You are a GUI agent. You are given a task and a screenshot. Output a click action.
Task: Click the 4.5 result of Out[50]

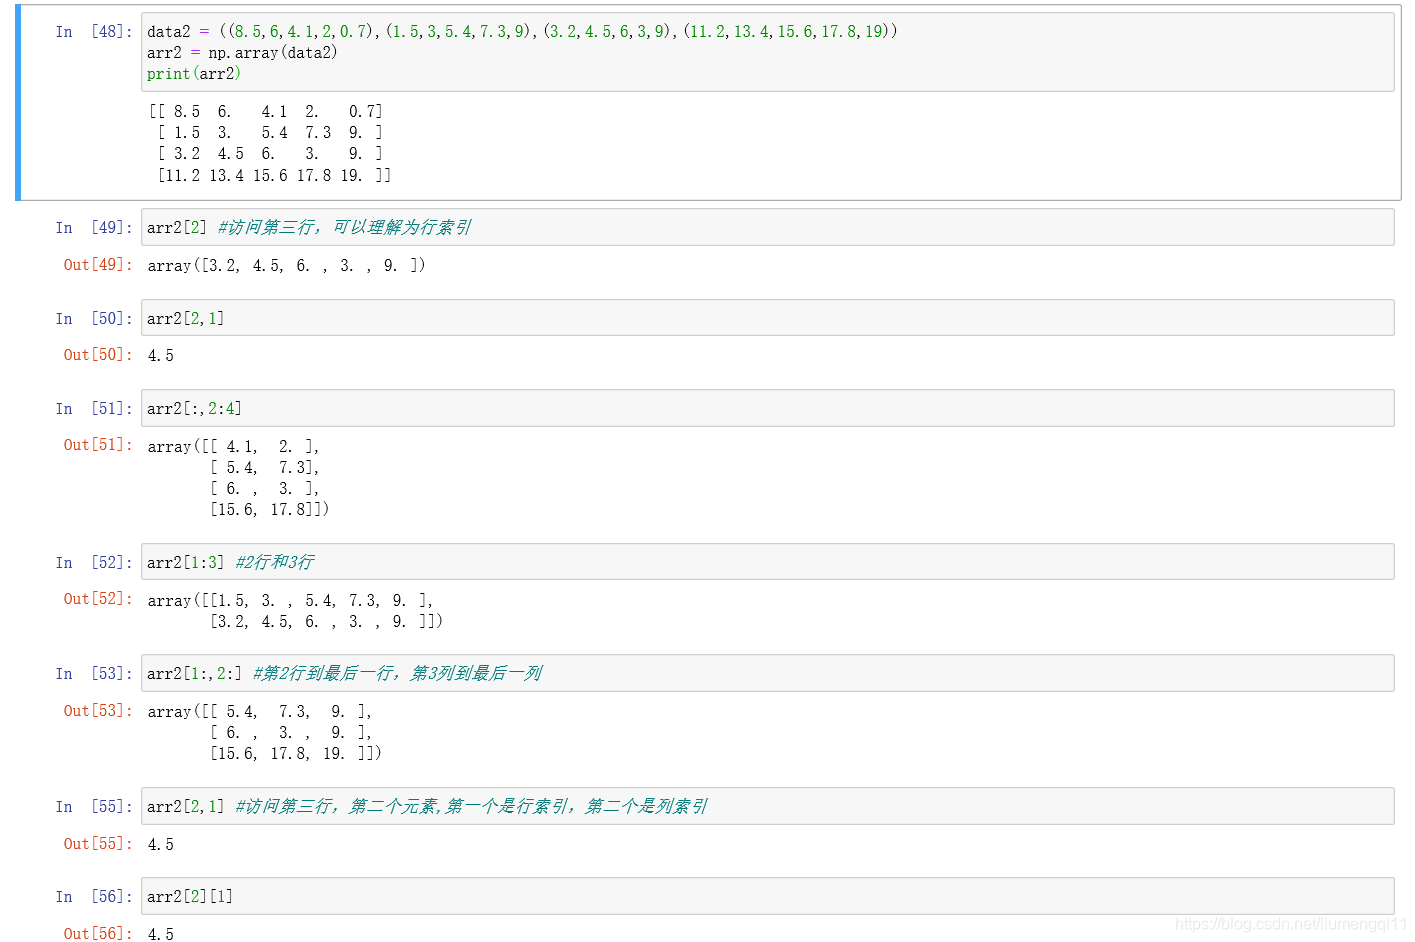pyautogui.click(x=160, y=356)
